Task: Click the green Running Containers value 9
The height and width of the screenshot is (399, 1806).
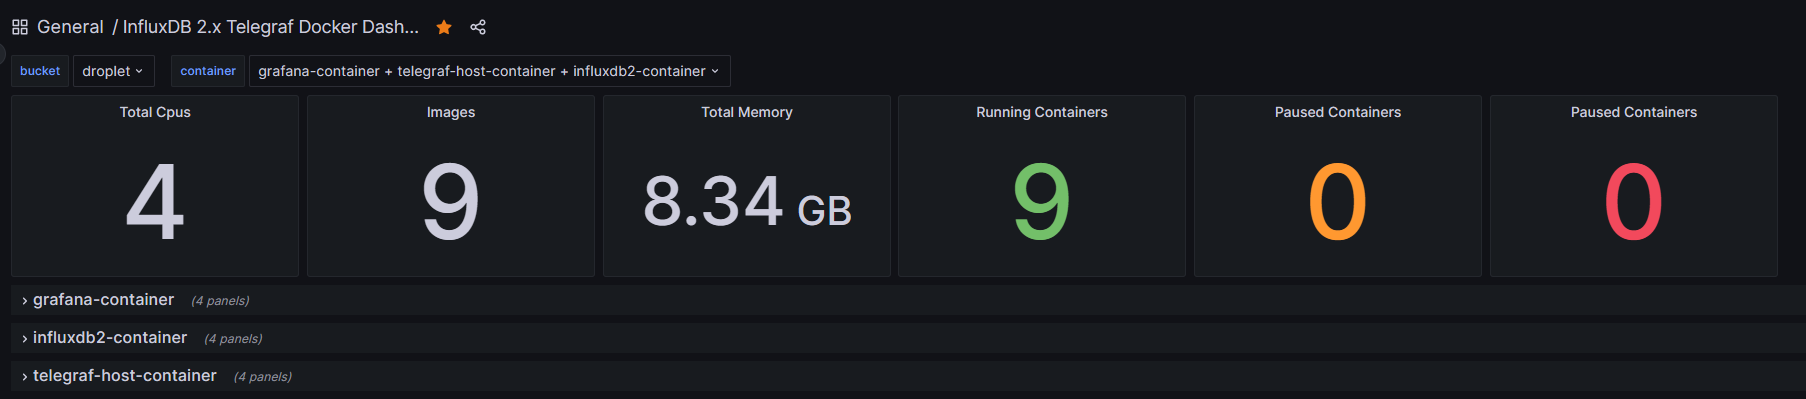Action: click(1042, 202)
